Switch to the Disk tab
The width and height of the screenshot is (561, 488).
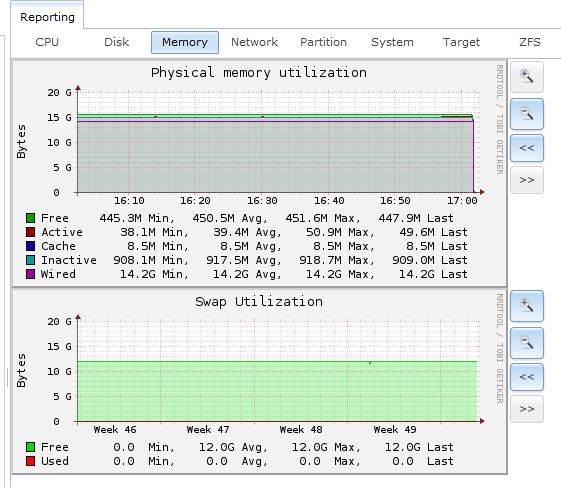[116, 42]
